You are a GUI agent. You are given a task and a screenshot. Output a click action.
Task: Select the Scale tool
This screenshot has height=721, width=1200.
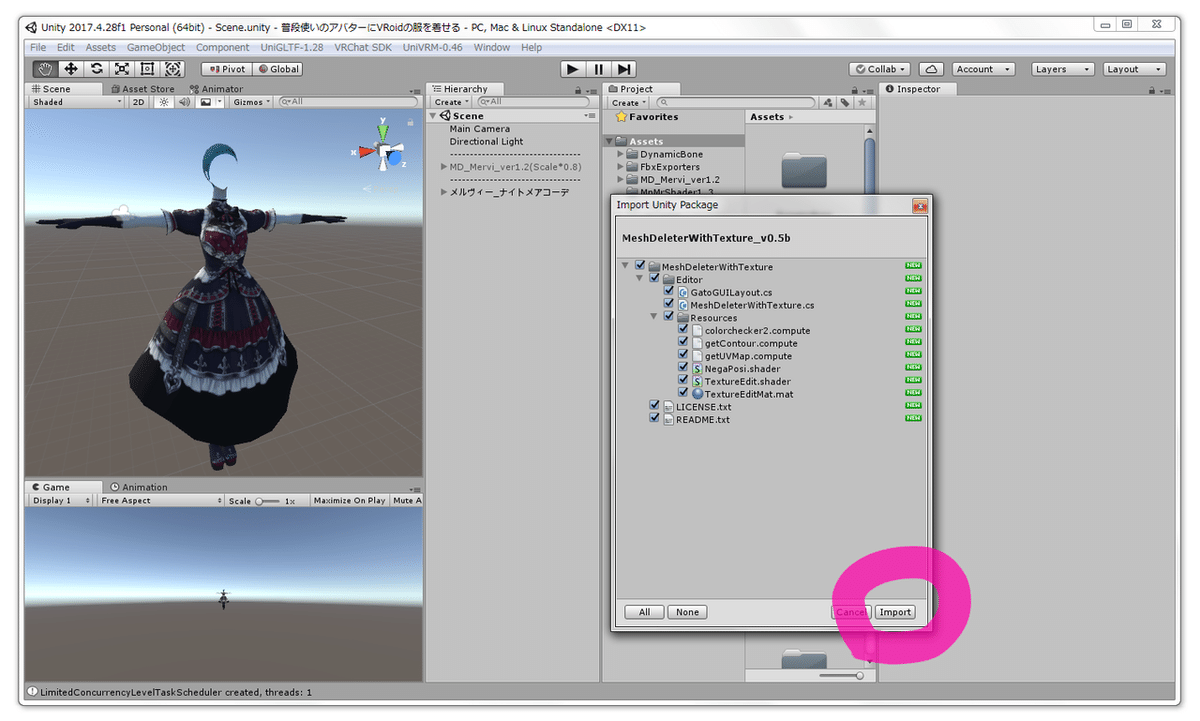point(122,69)
